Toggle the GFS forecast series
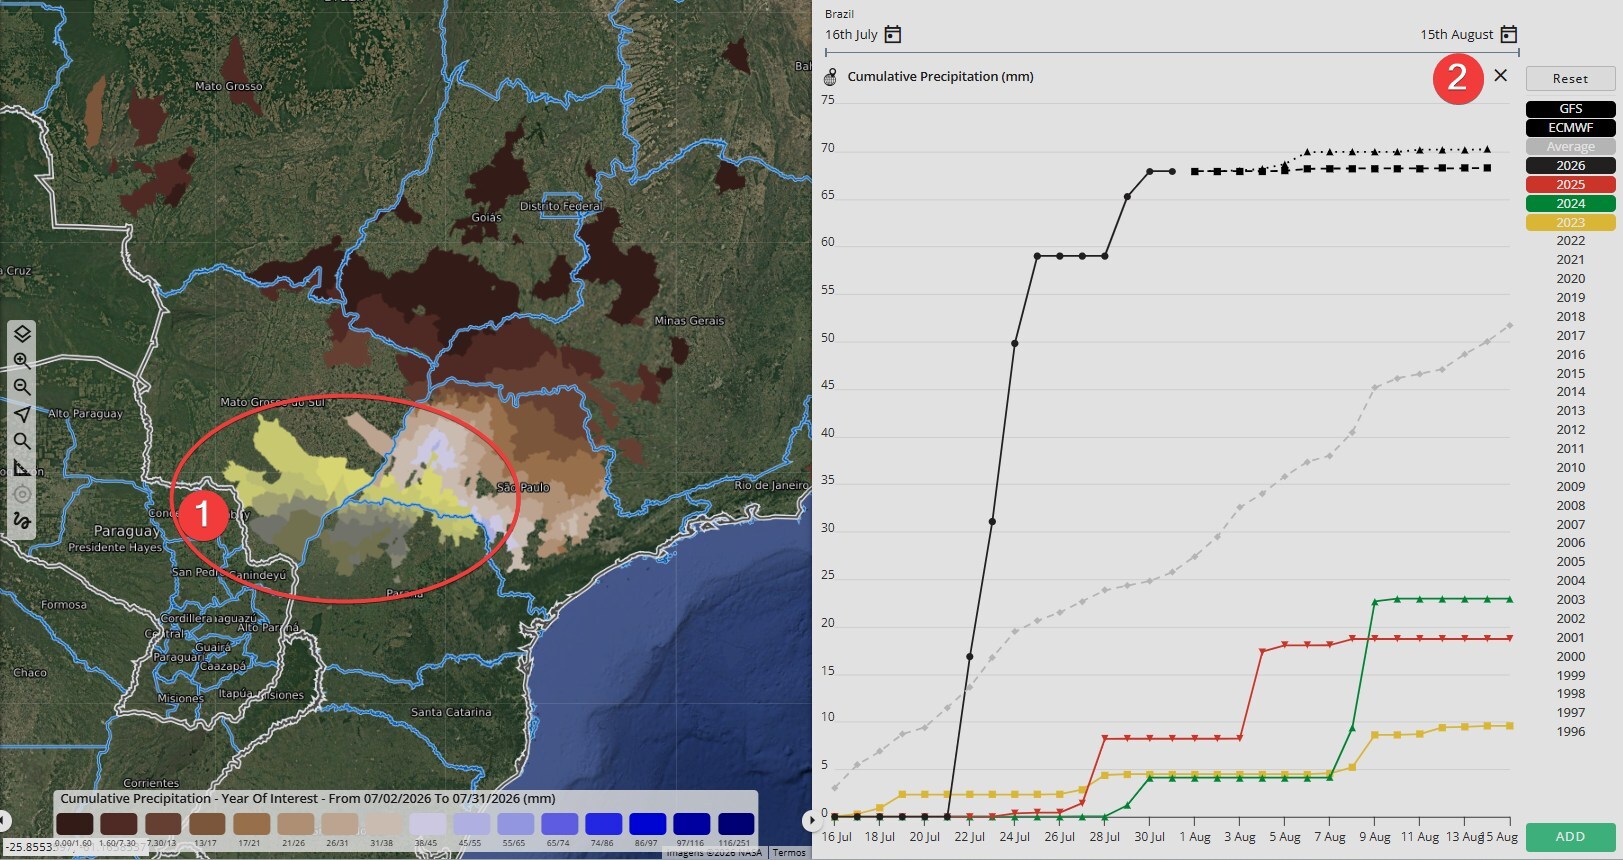The width and height of the screenshot is (1623, 860). click(x=1570, y=109)
